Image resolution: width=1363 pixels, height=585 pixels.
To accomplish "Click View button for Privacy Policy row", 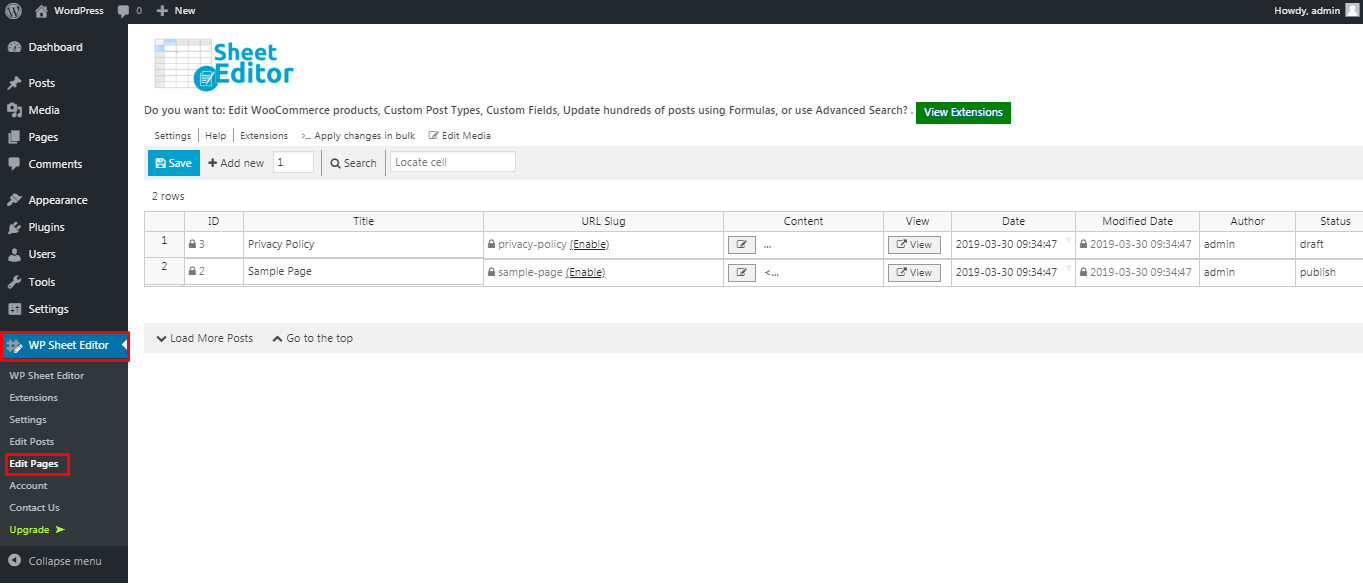I will tap(914, 244).
